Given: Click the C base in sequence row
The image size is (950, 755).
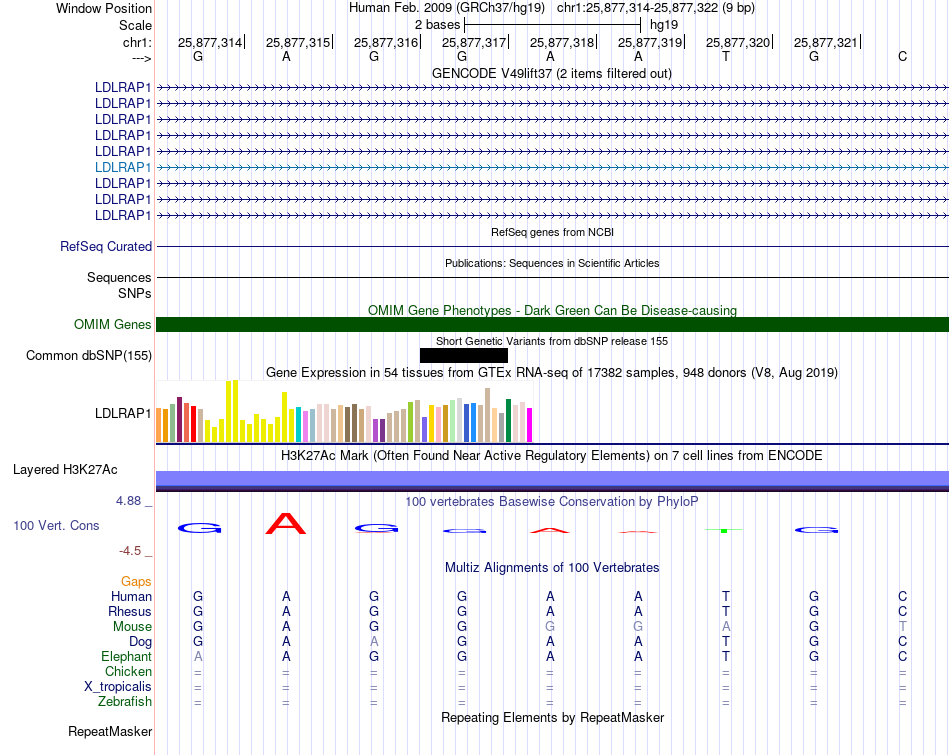Looking at the screenshot, I should pyautogui.click(x=902, y=56).
